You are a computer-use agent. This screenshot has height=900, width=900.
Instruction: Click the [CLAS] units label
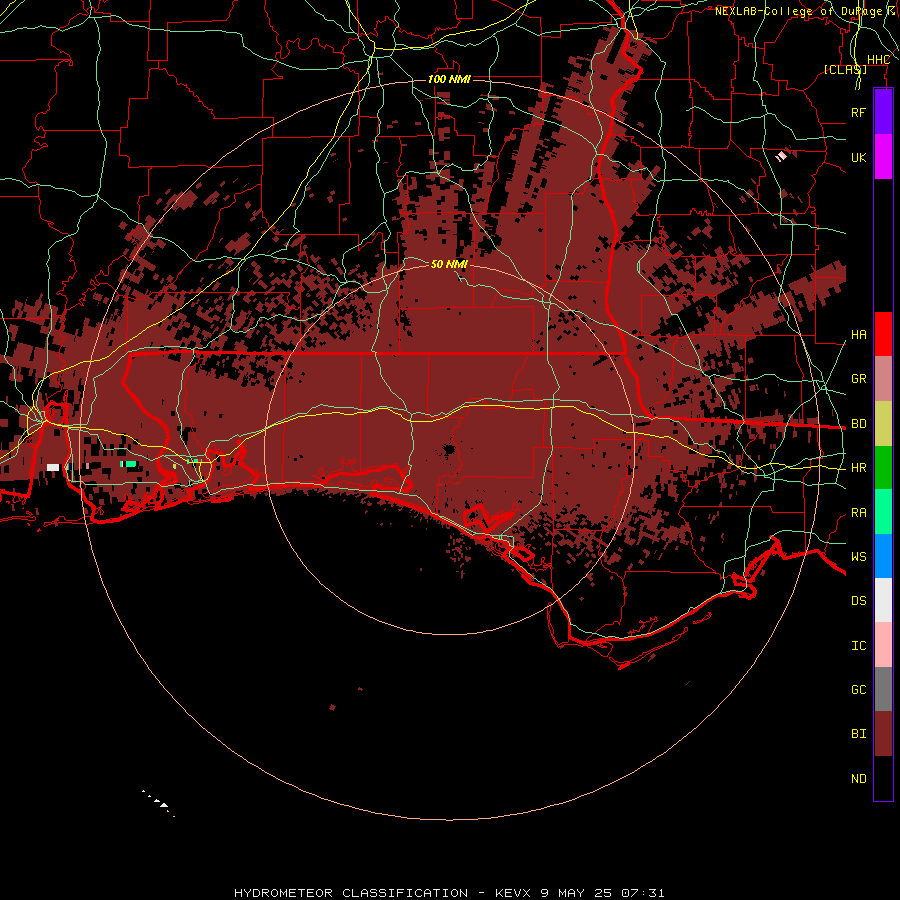tap(845, 69)
